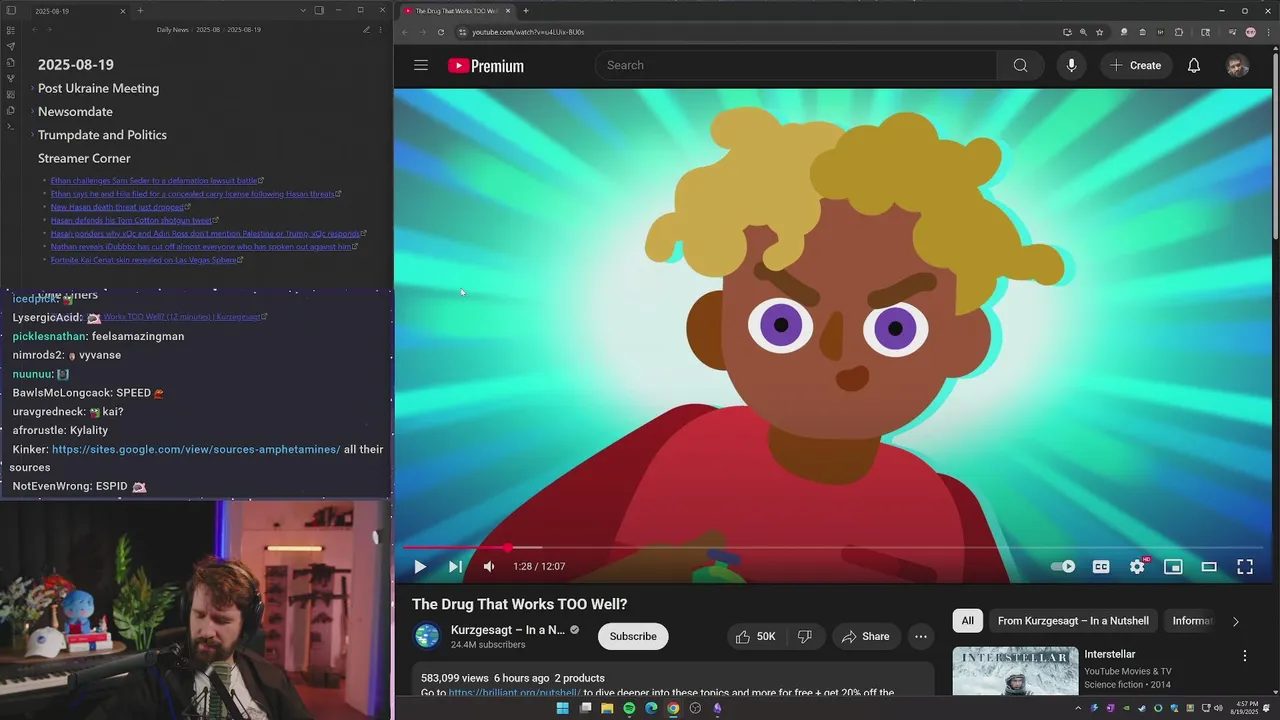
Task: Toggle Obsidian left sidebar
Action: (x=10, y=11)
